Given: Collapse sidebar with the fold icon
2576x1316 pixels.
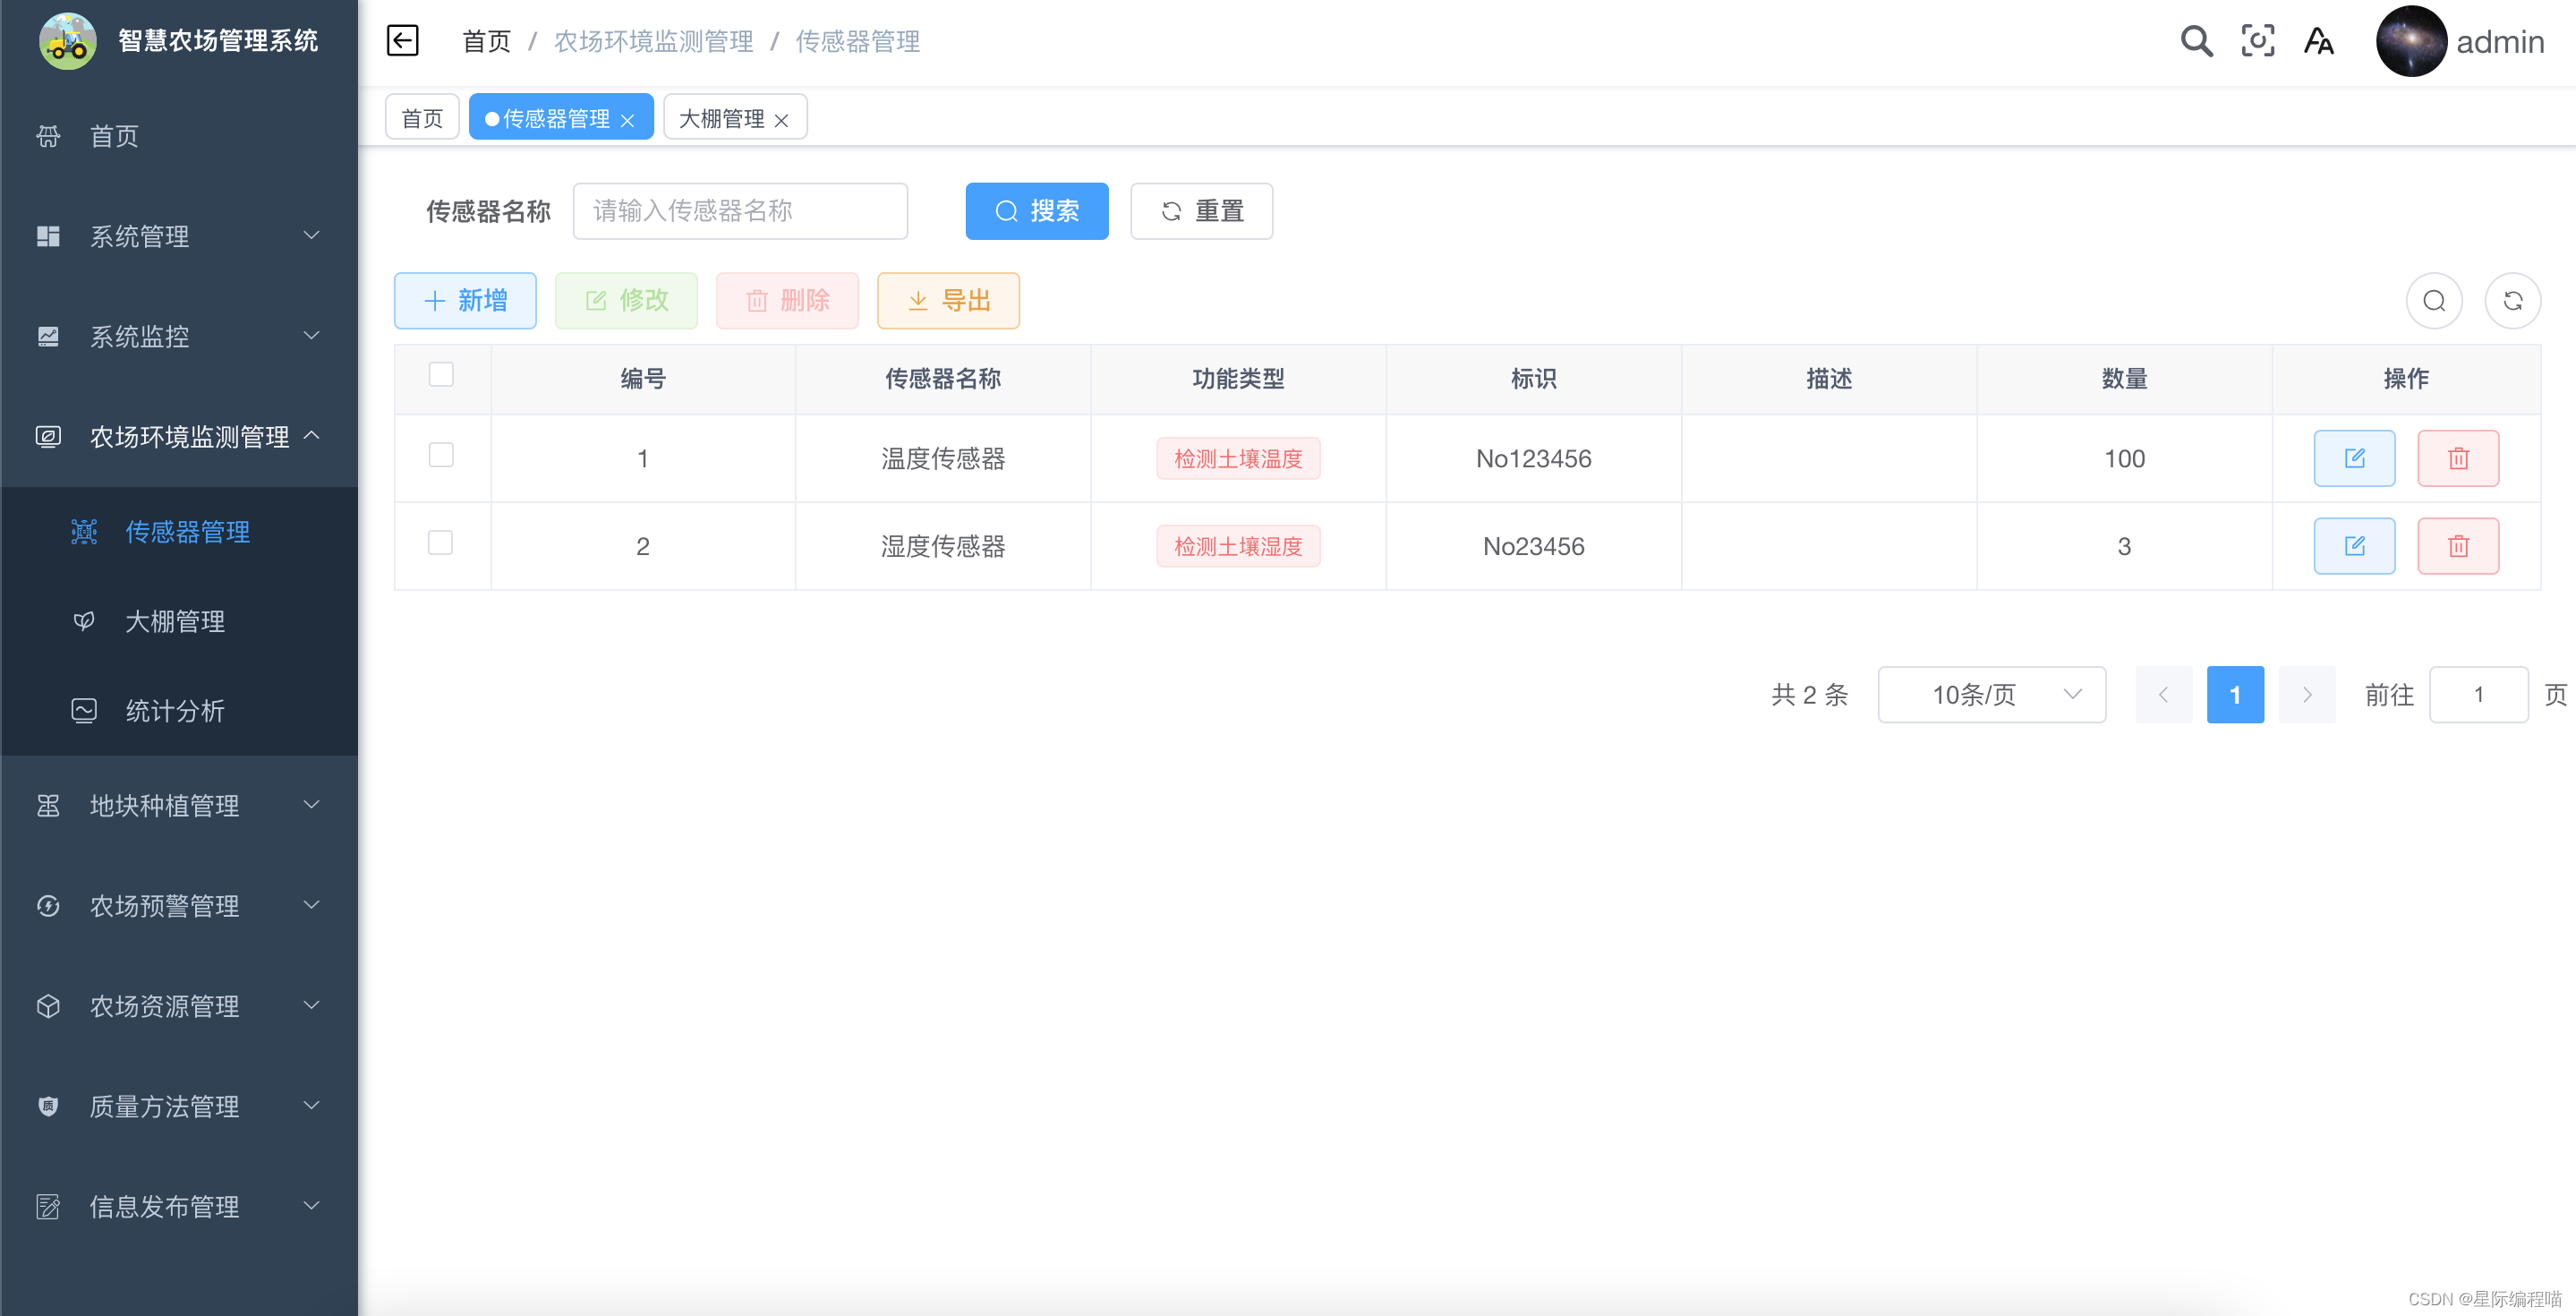Looking at the screenshot, I should coord(403,41).
